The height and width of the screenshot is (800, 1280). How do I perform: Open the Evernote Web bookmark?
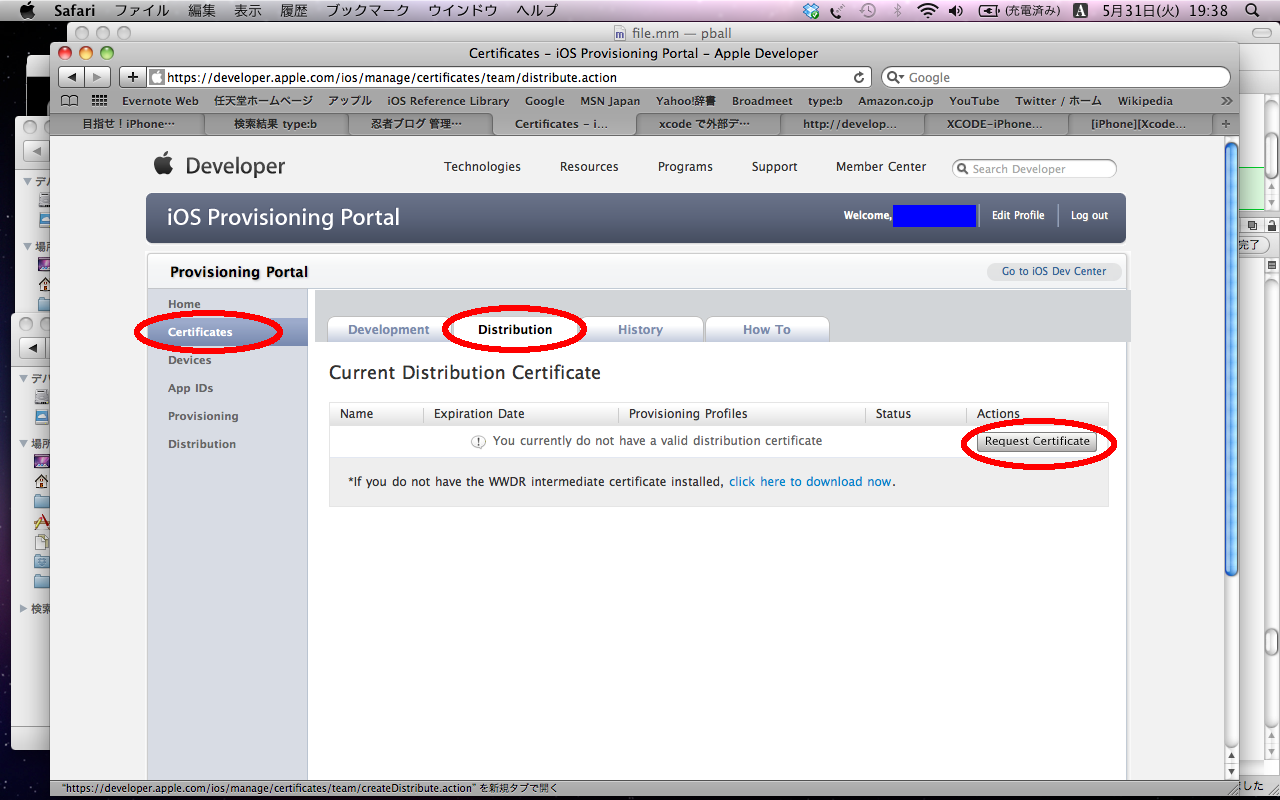tap(160, 101)
